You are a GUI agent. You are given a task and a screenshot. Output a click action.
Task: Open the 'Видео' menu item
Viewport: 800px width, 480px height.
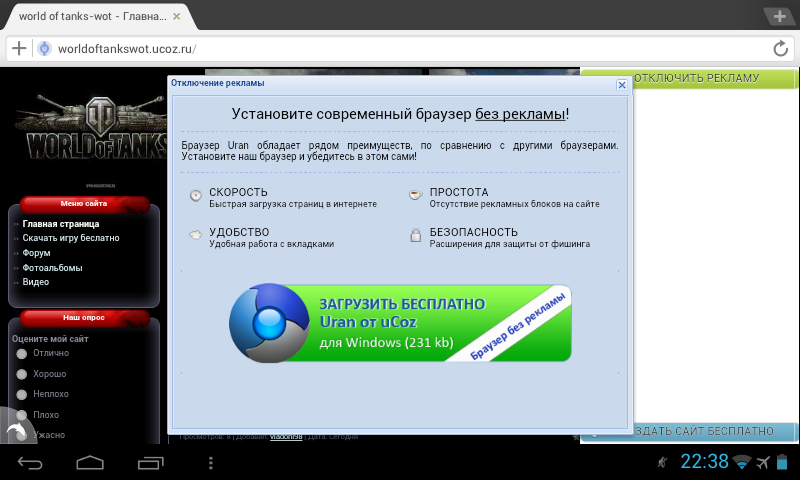[x=36, y=282]
